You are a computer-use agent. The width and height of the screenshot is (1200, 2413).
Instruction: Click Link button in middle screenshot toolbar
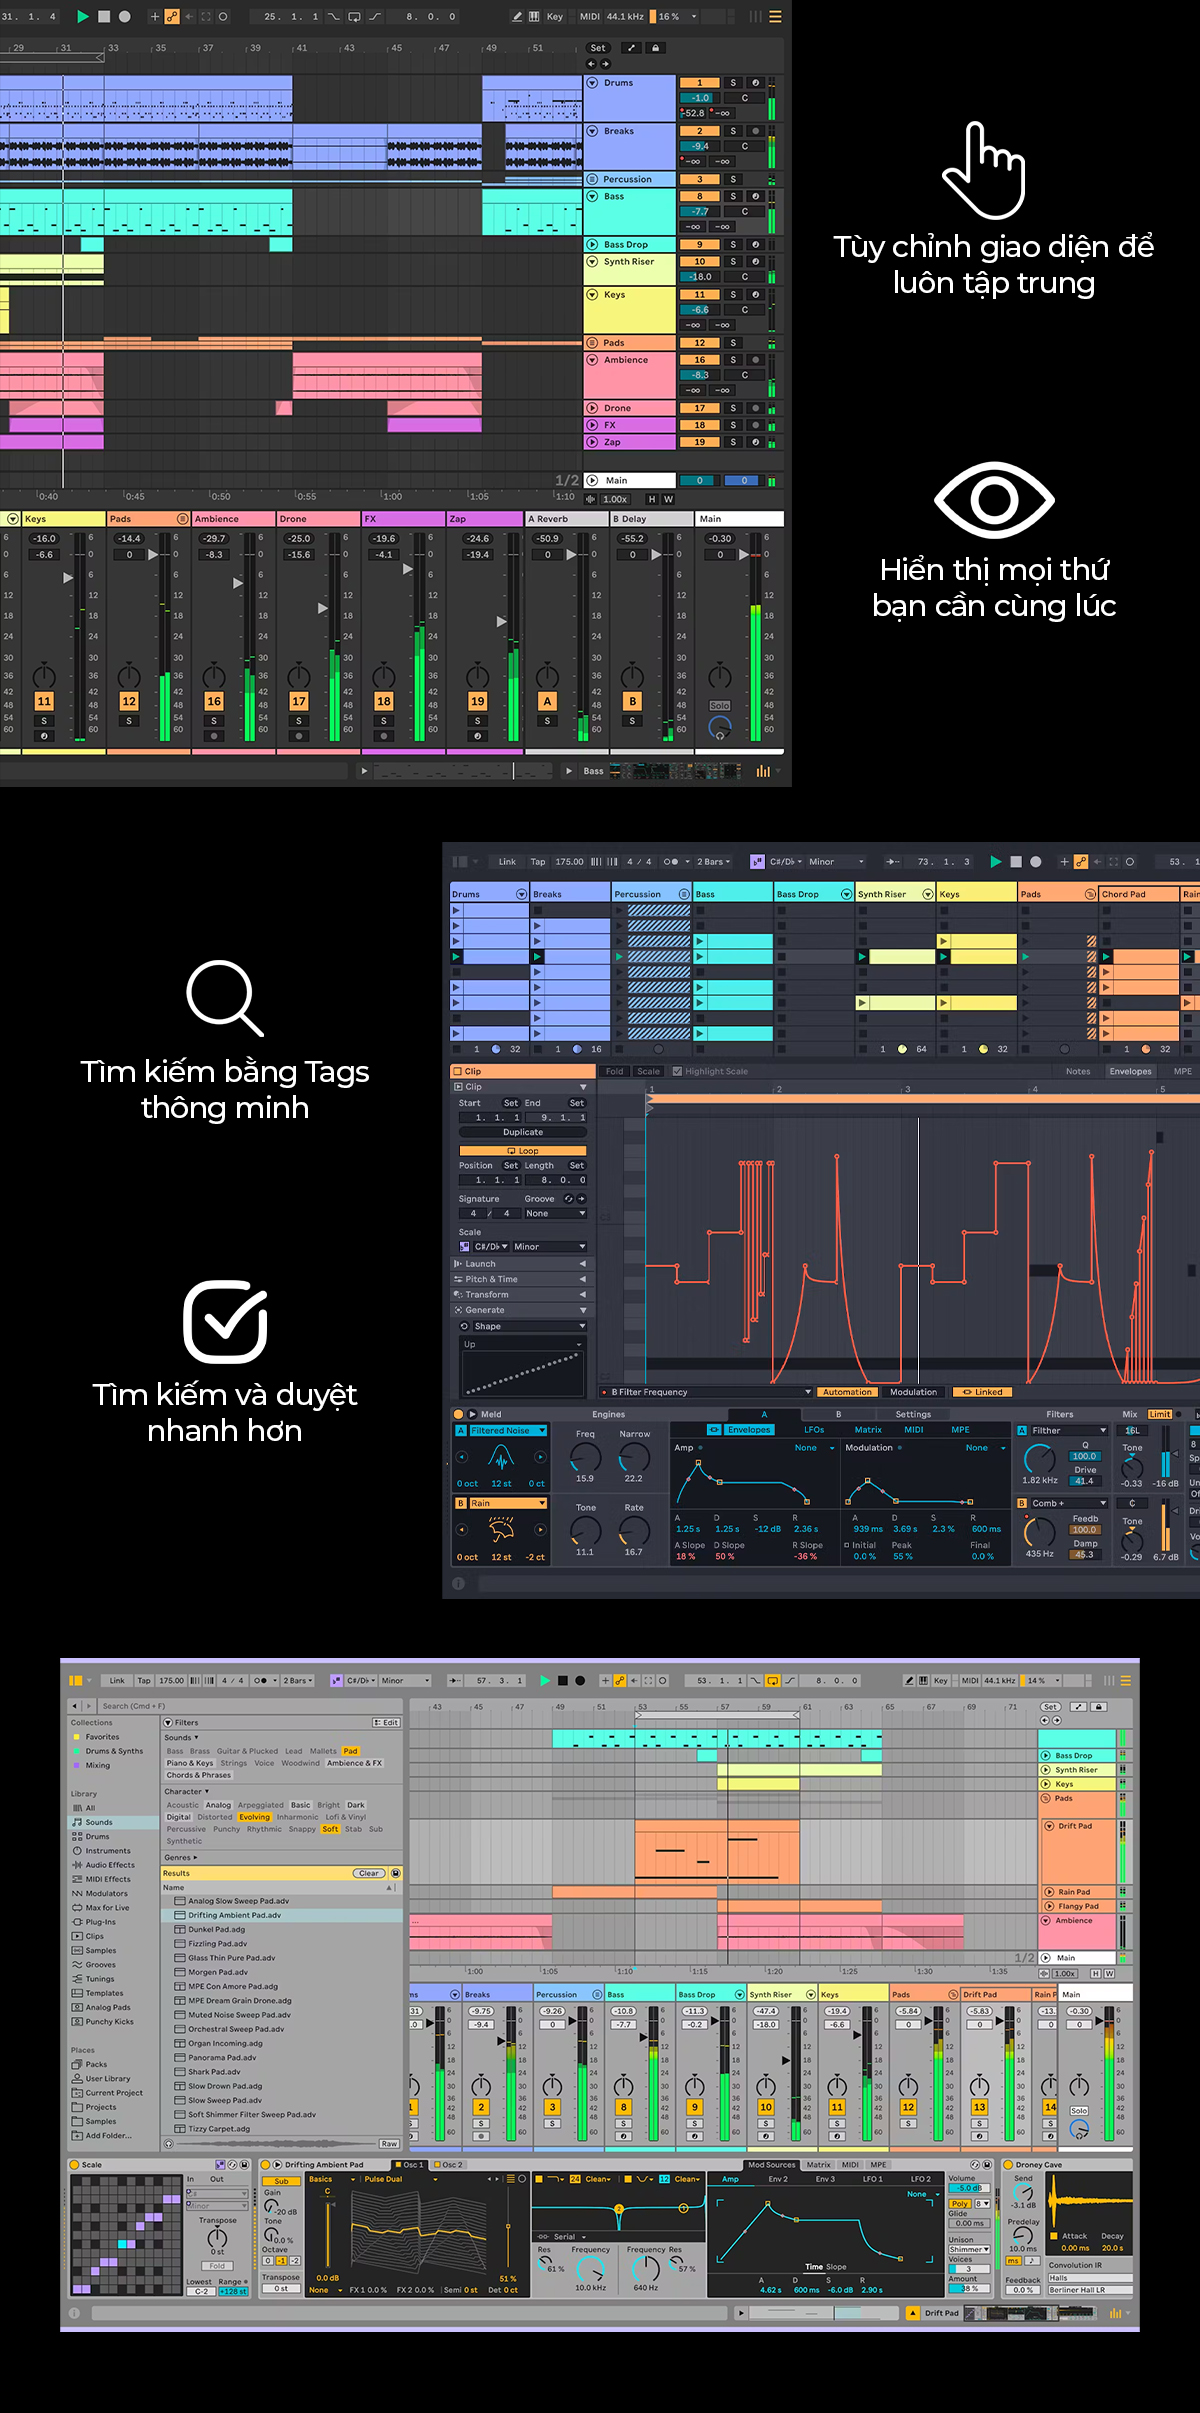click(508, 861)
